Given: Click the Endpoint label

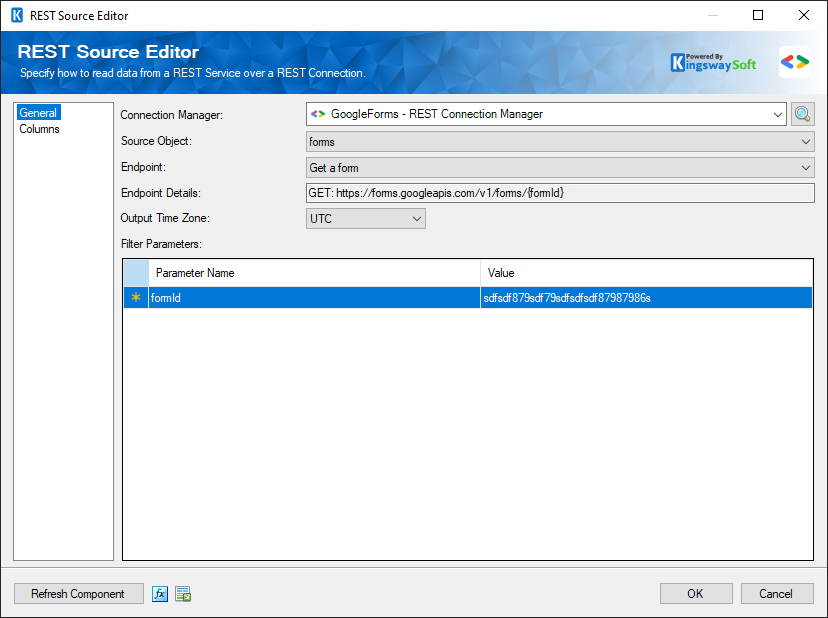Looking at the screenshot, I should pos(143,167).
